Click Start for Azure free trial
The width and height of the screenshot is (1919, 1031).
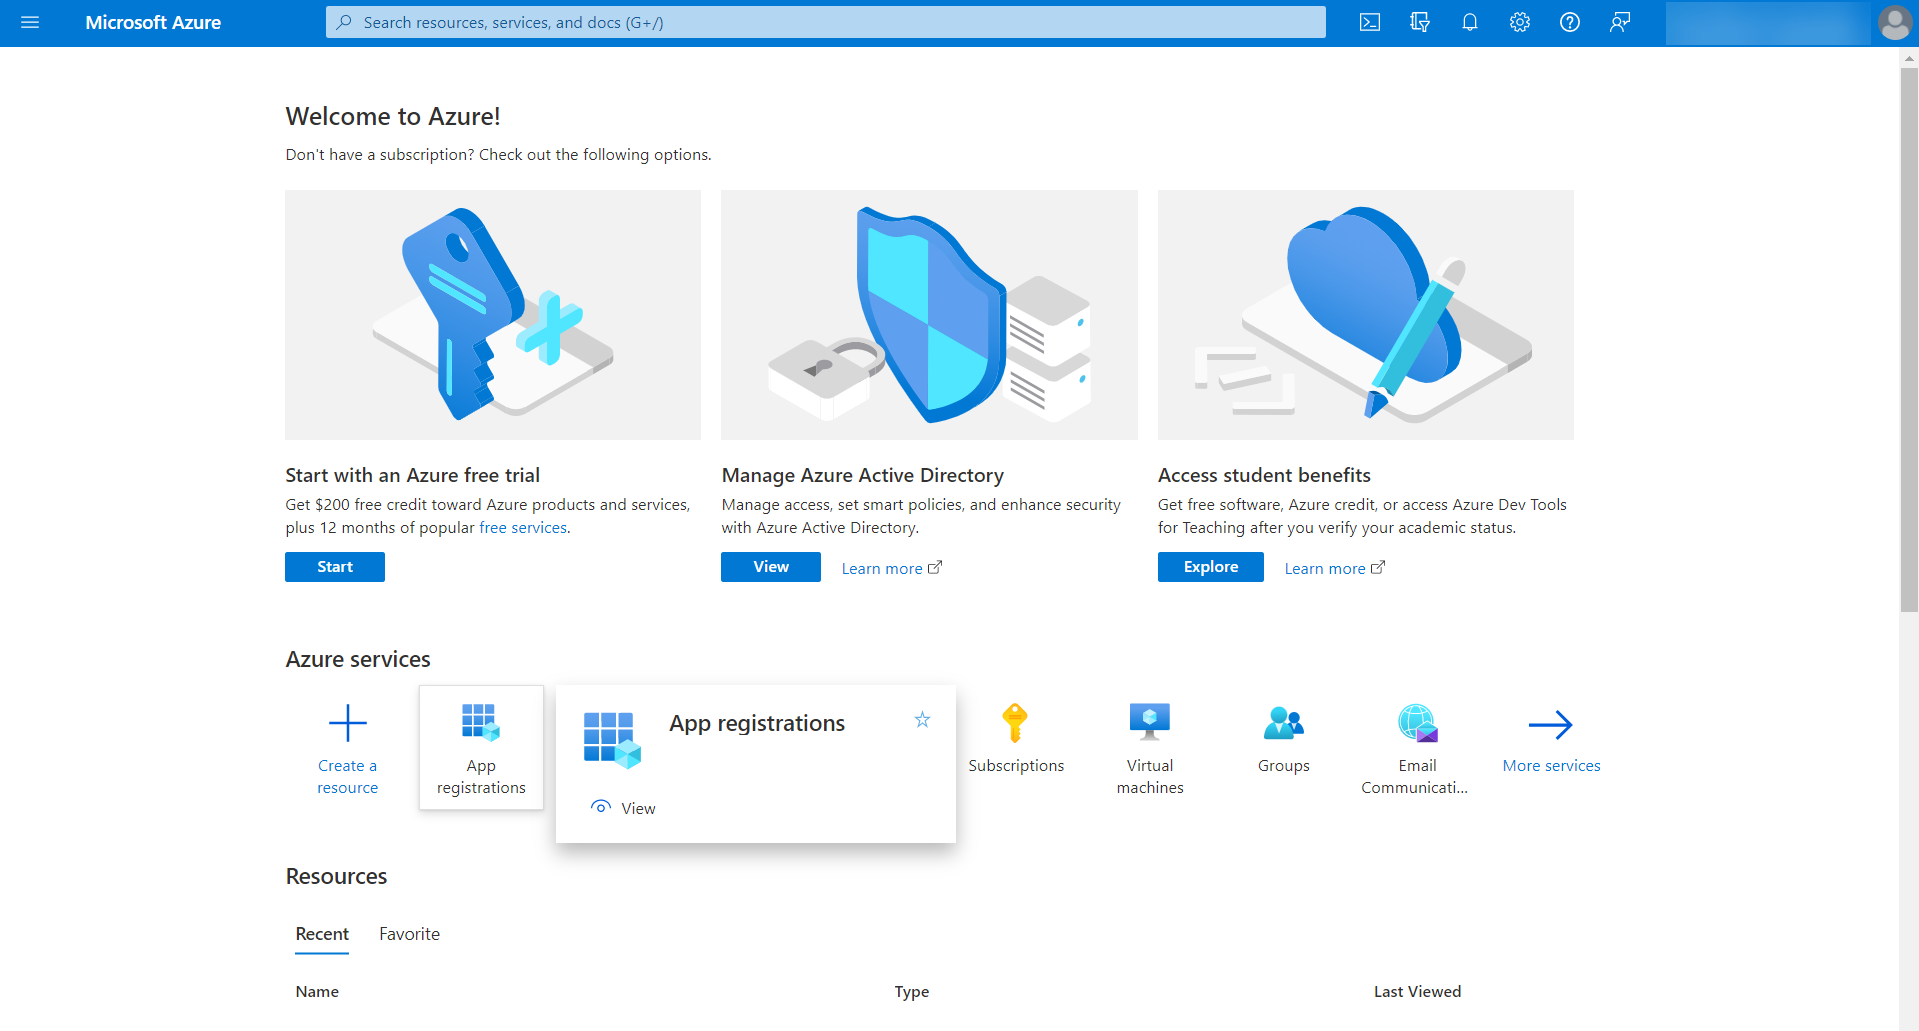[335, 567]
